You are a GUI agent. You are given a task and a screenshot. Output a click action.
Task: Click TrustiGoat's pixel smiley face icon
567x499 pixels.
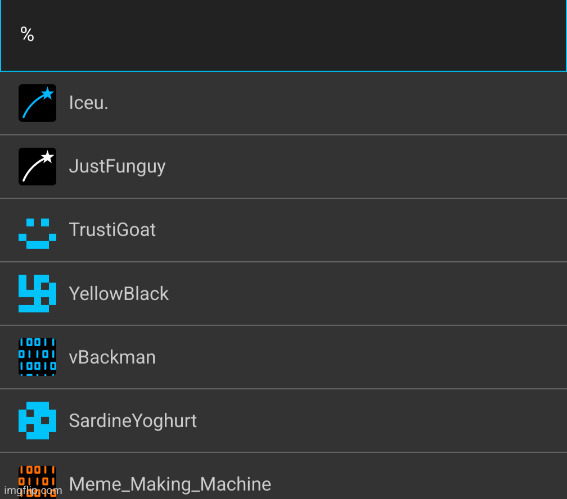[x=37, y=234]
